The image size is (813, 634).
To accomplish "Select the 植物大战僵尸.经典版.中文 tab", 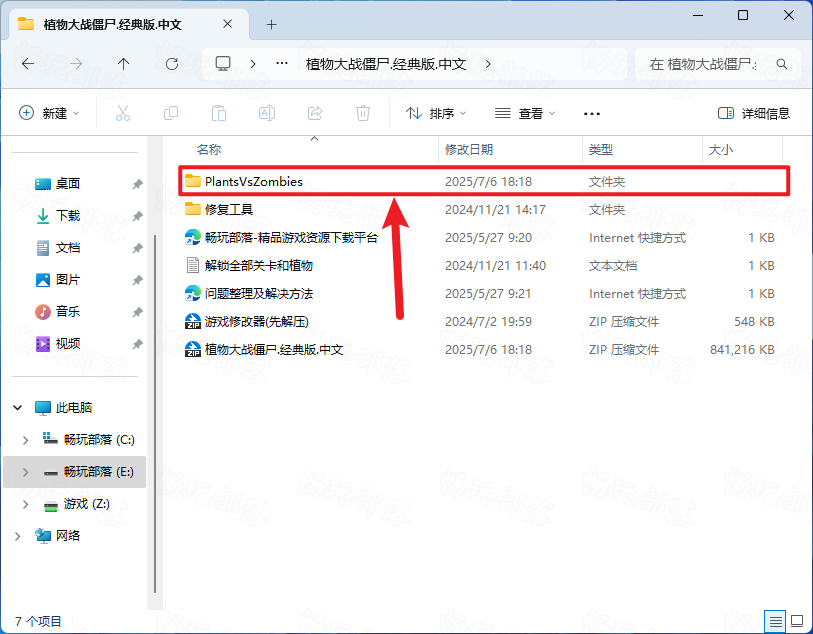I will 129,25.
